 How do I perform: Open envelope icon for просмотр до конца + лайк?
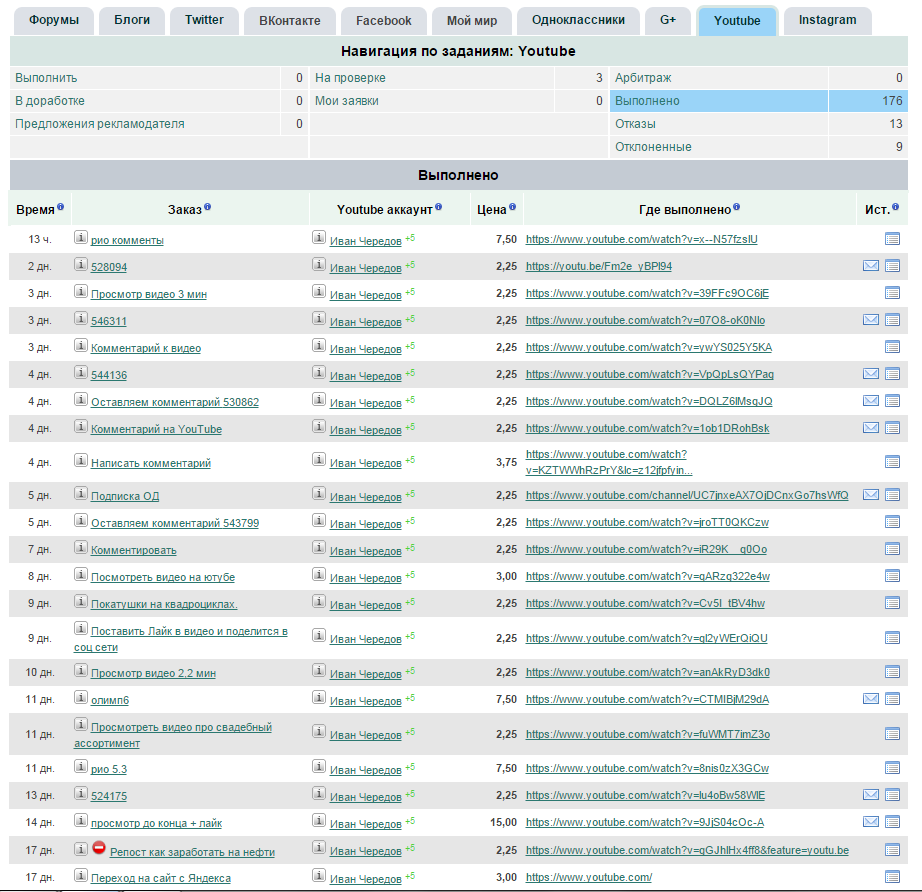point(871,822)
